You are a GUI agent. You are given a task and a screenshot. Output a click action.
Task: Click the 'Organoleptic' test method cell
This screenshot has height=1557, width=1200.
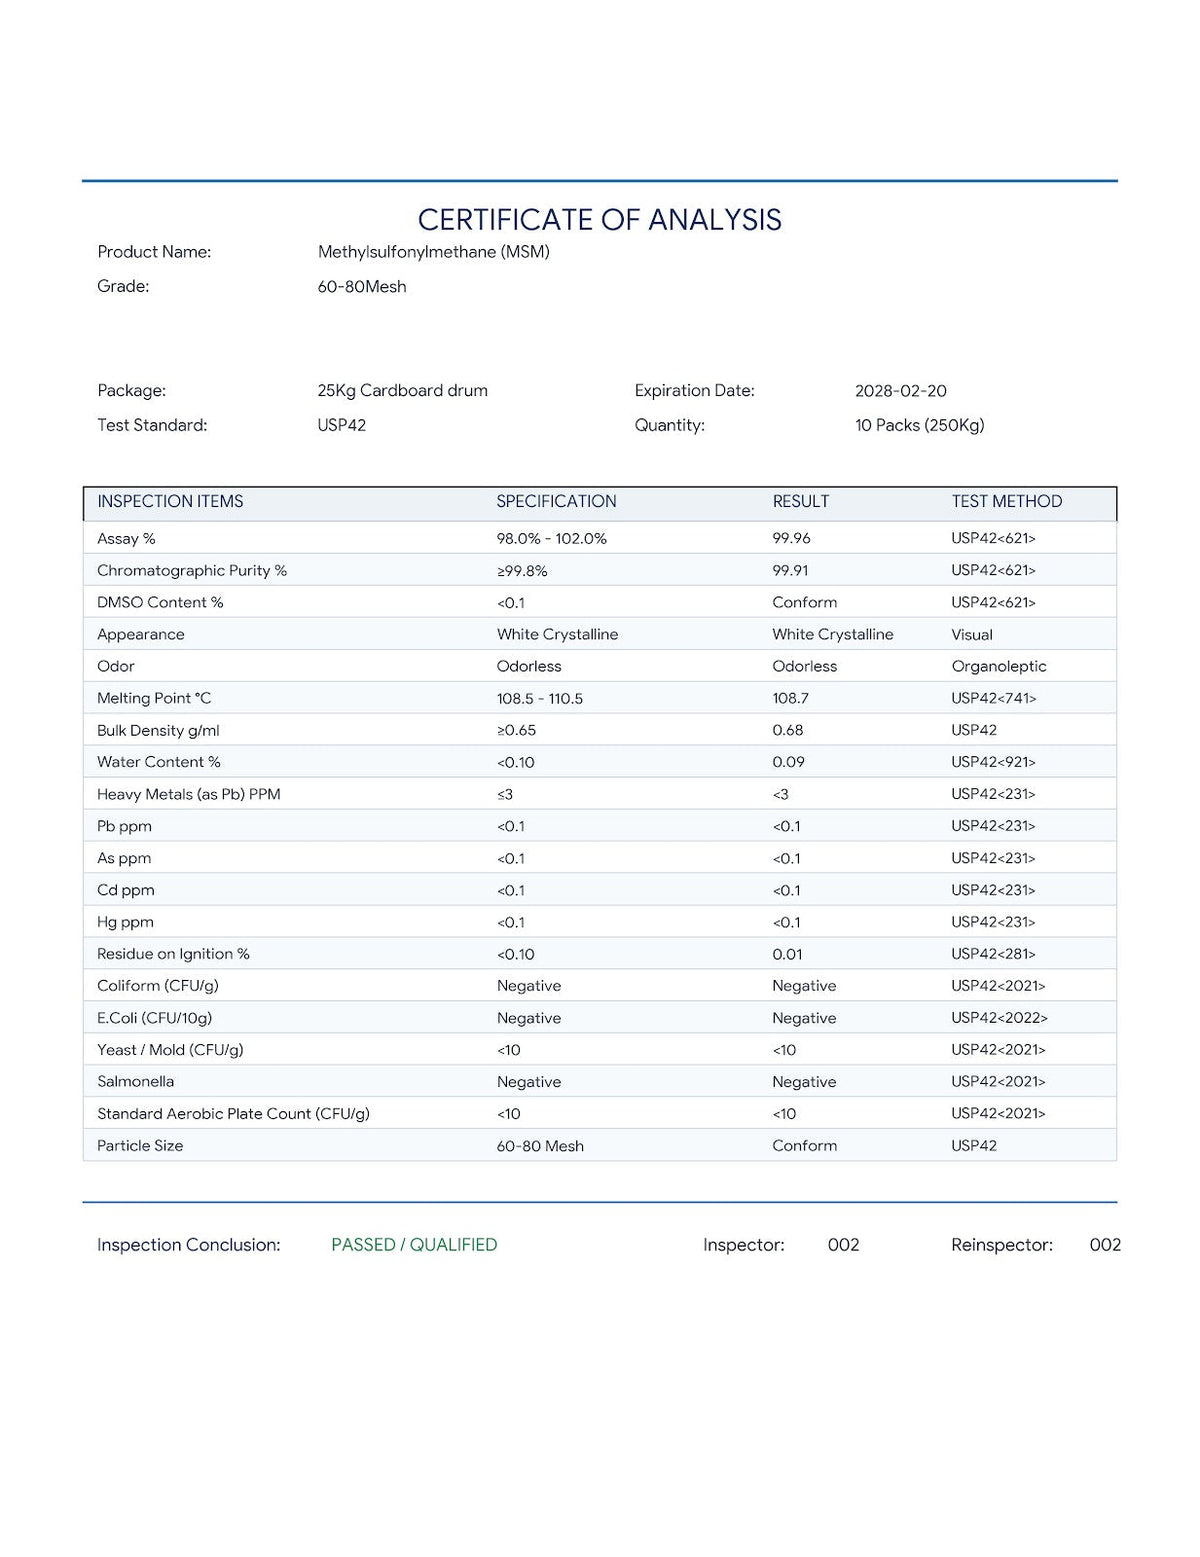pos(999,667)
